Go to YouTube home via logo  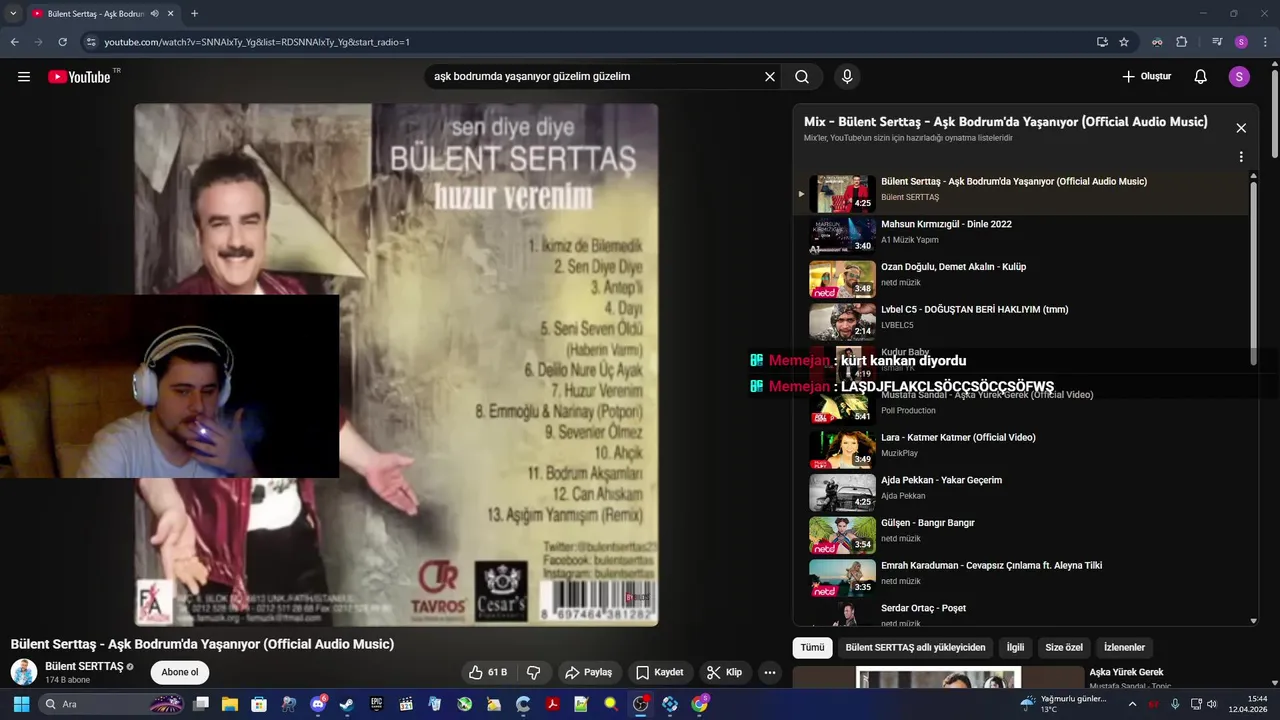tap(79, 77)
